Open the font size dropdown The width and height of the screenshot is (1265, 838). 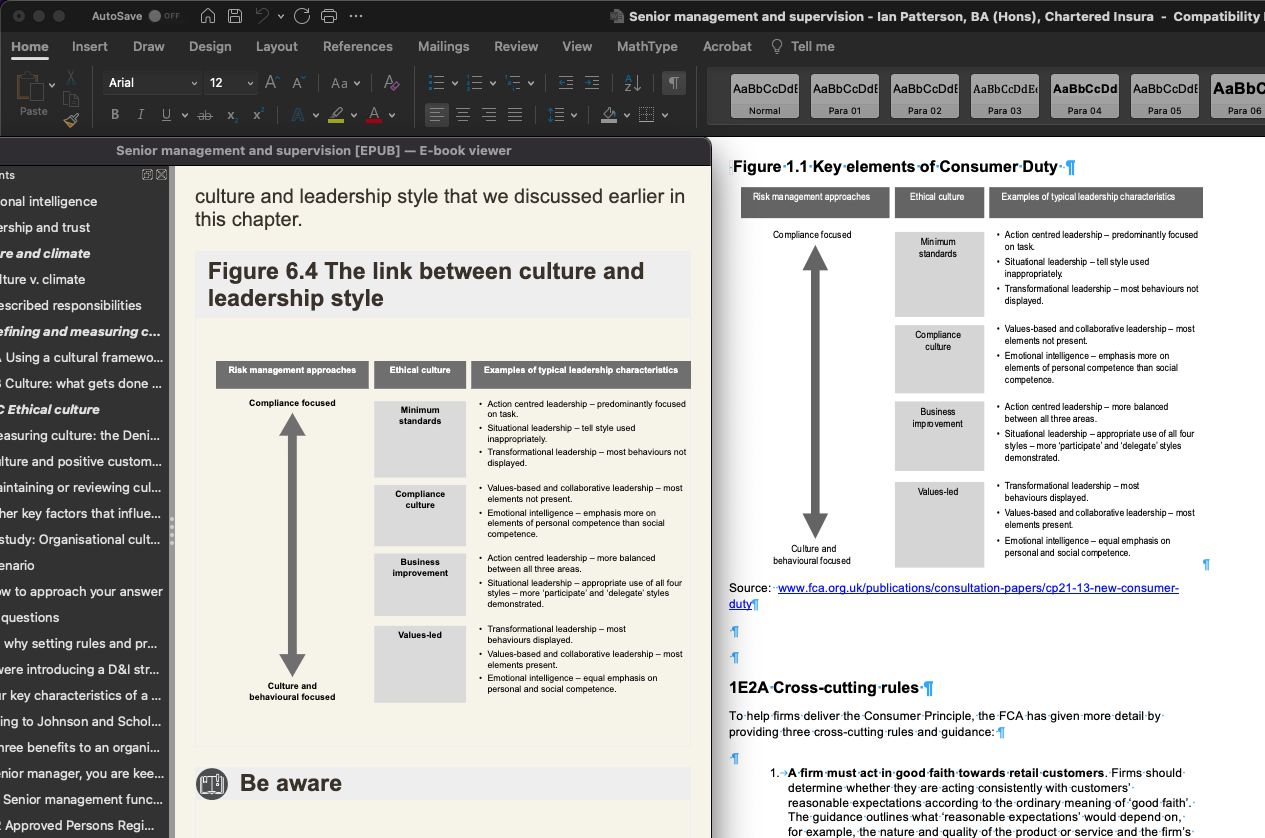[x=248, y=83]
